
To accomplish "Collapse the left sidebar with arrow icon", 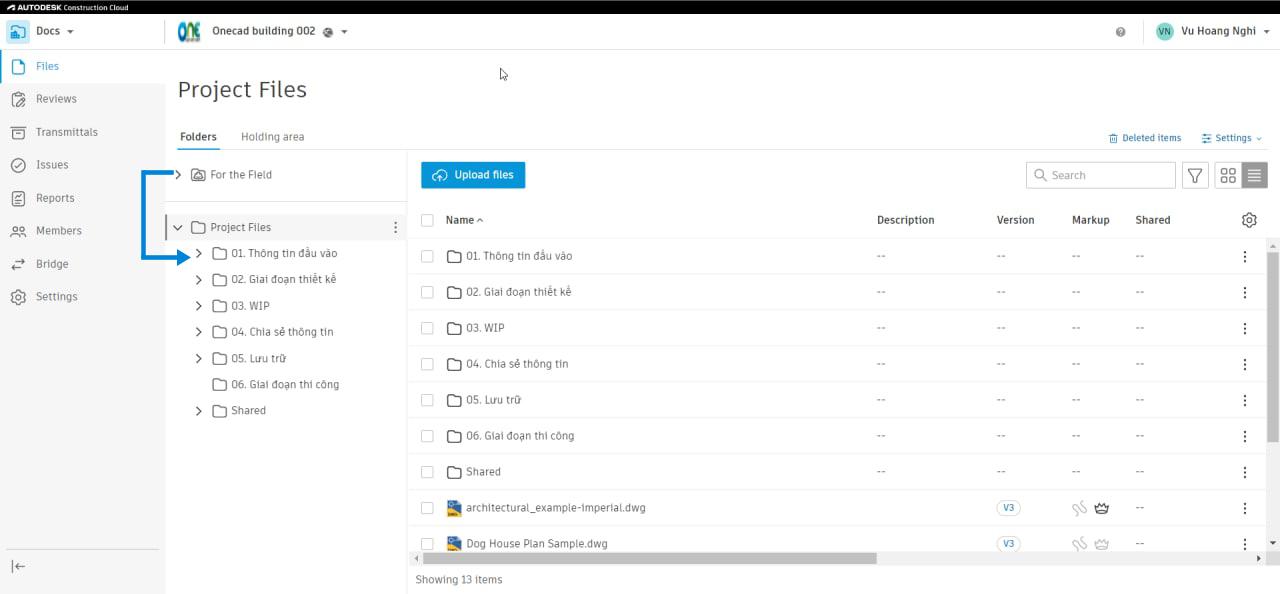I will [x=18, y=566].
